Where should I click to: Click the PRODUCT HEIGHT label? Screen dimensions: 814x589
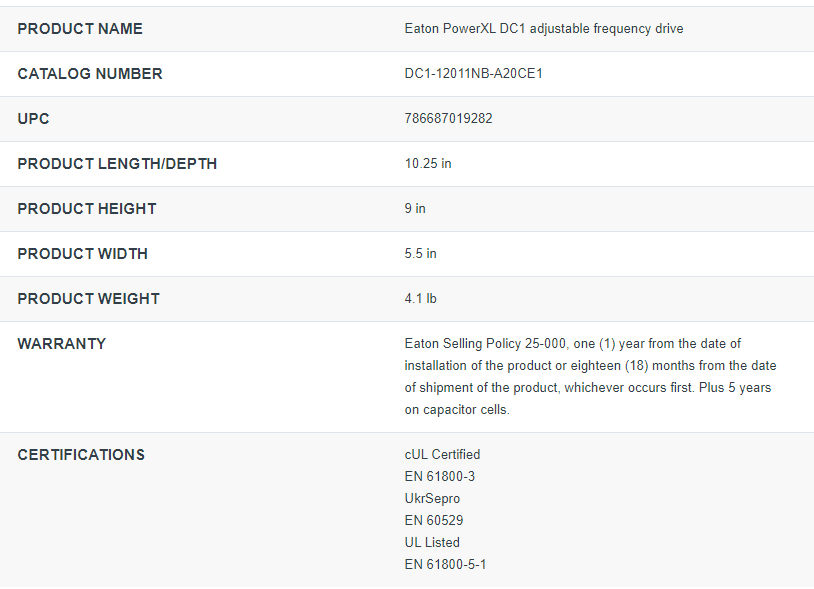click(87, 209)
